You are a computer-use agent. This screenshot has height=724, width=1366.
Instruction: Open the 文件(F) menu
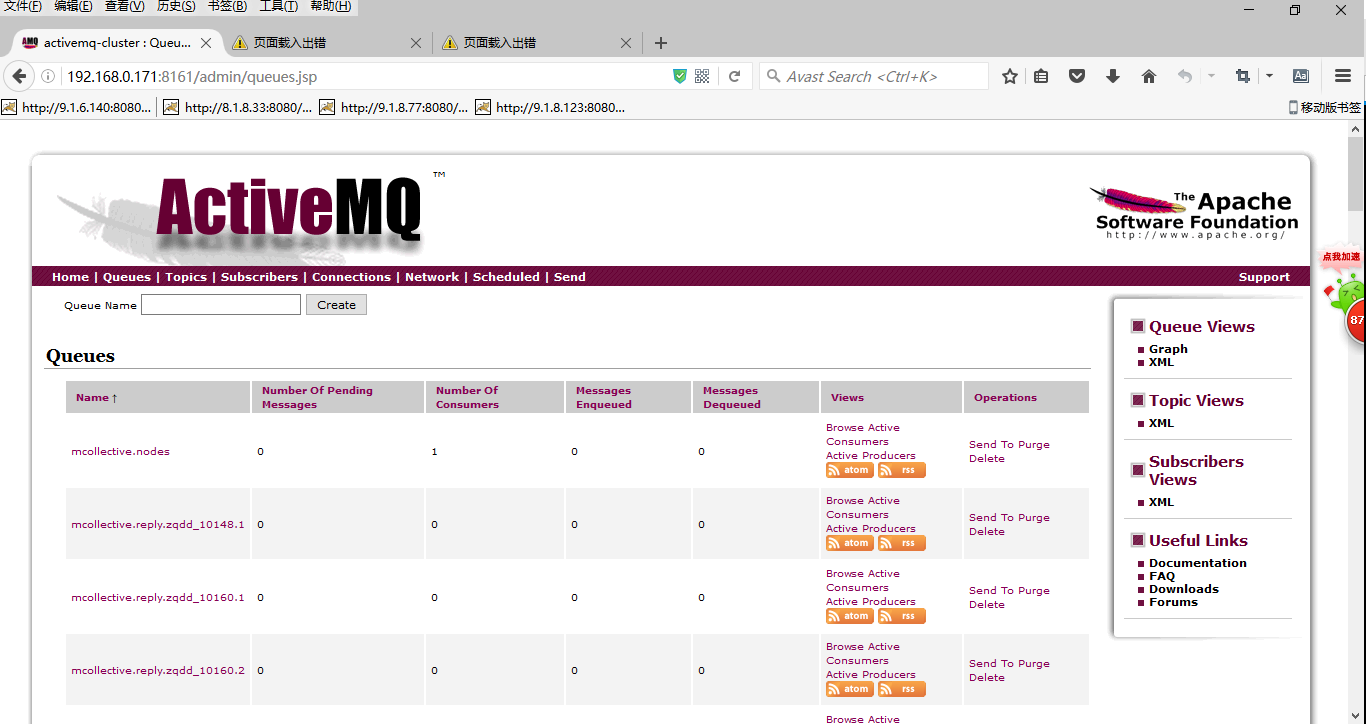[x=22, y=6]
